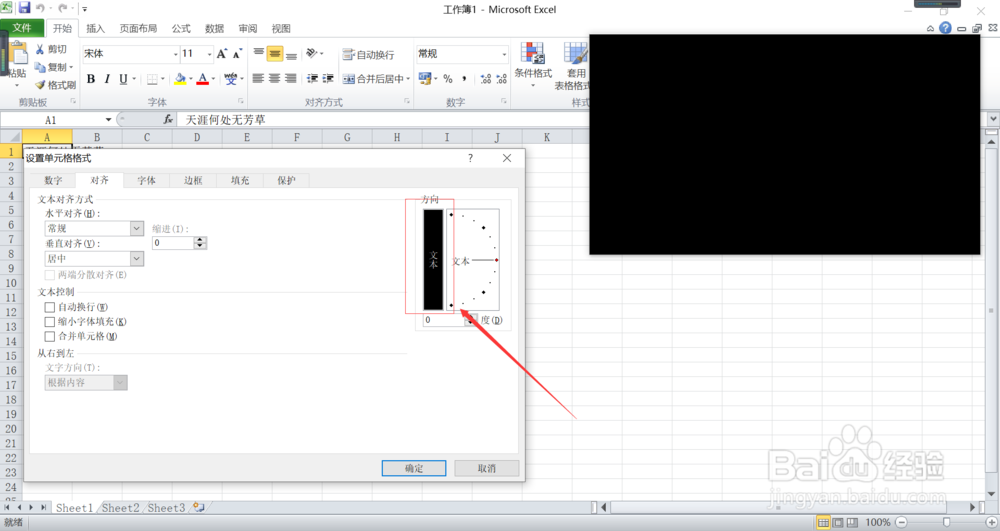This screenshot has height=531, width=1000.
Task: Confirm dialog with 确定 button
Action: click(x=414, y=468)
